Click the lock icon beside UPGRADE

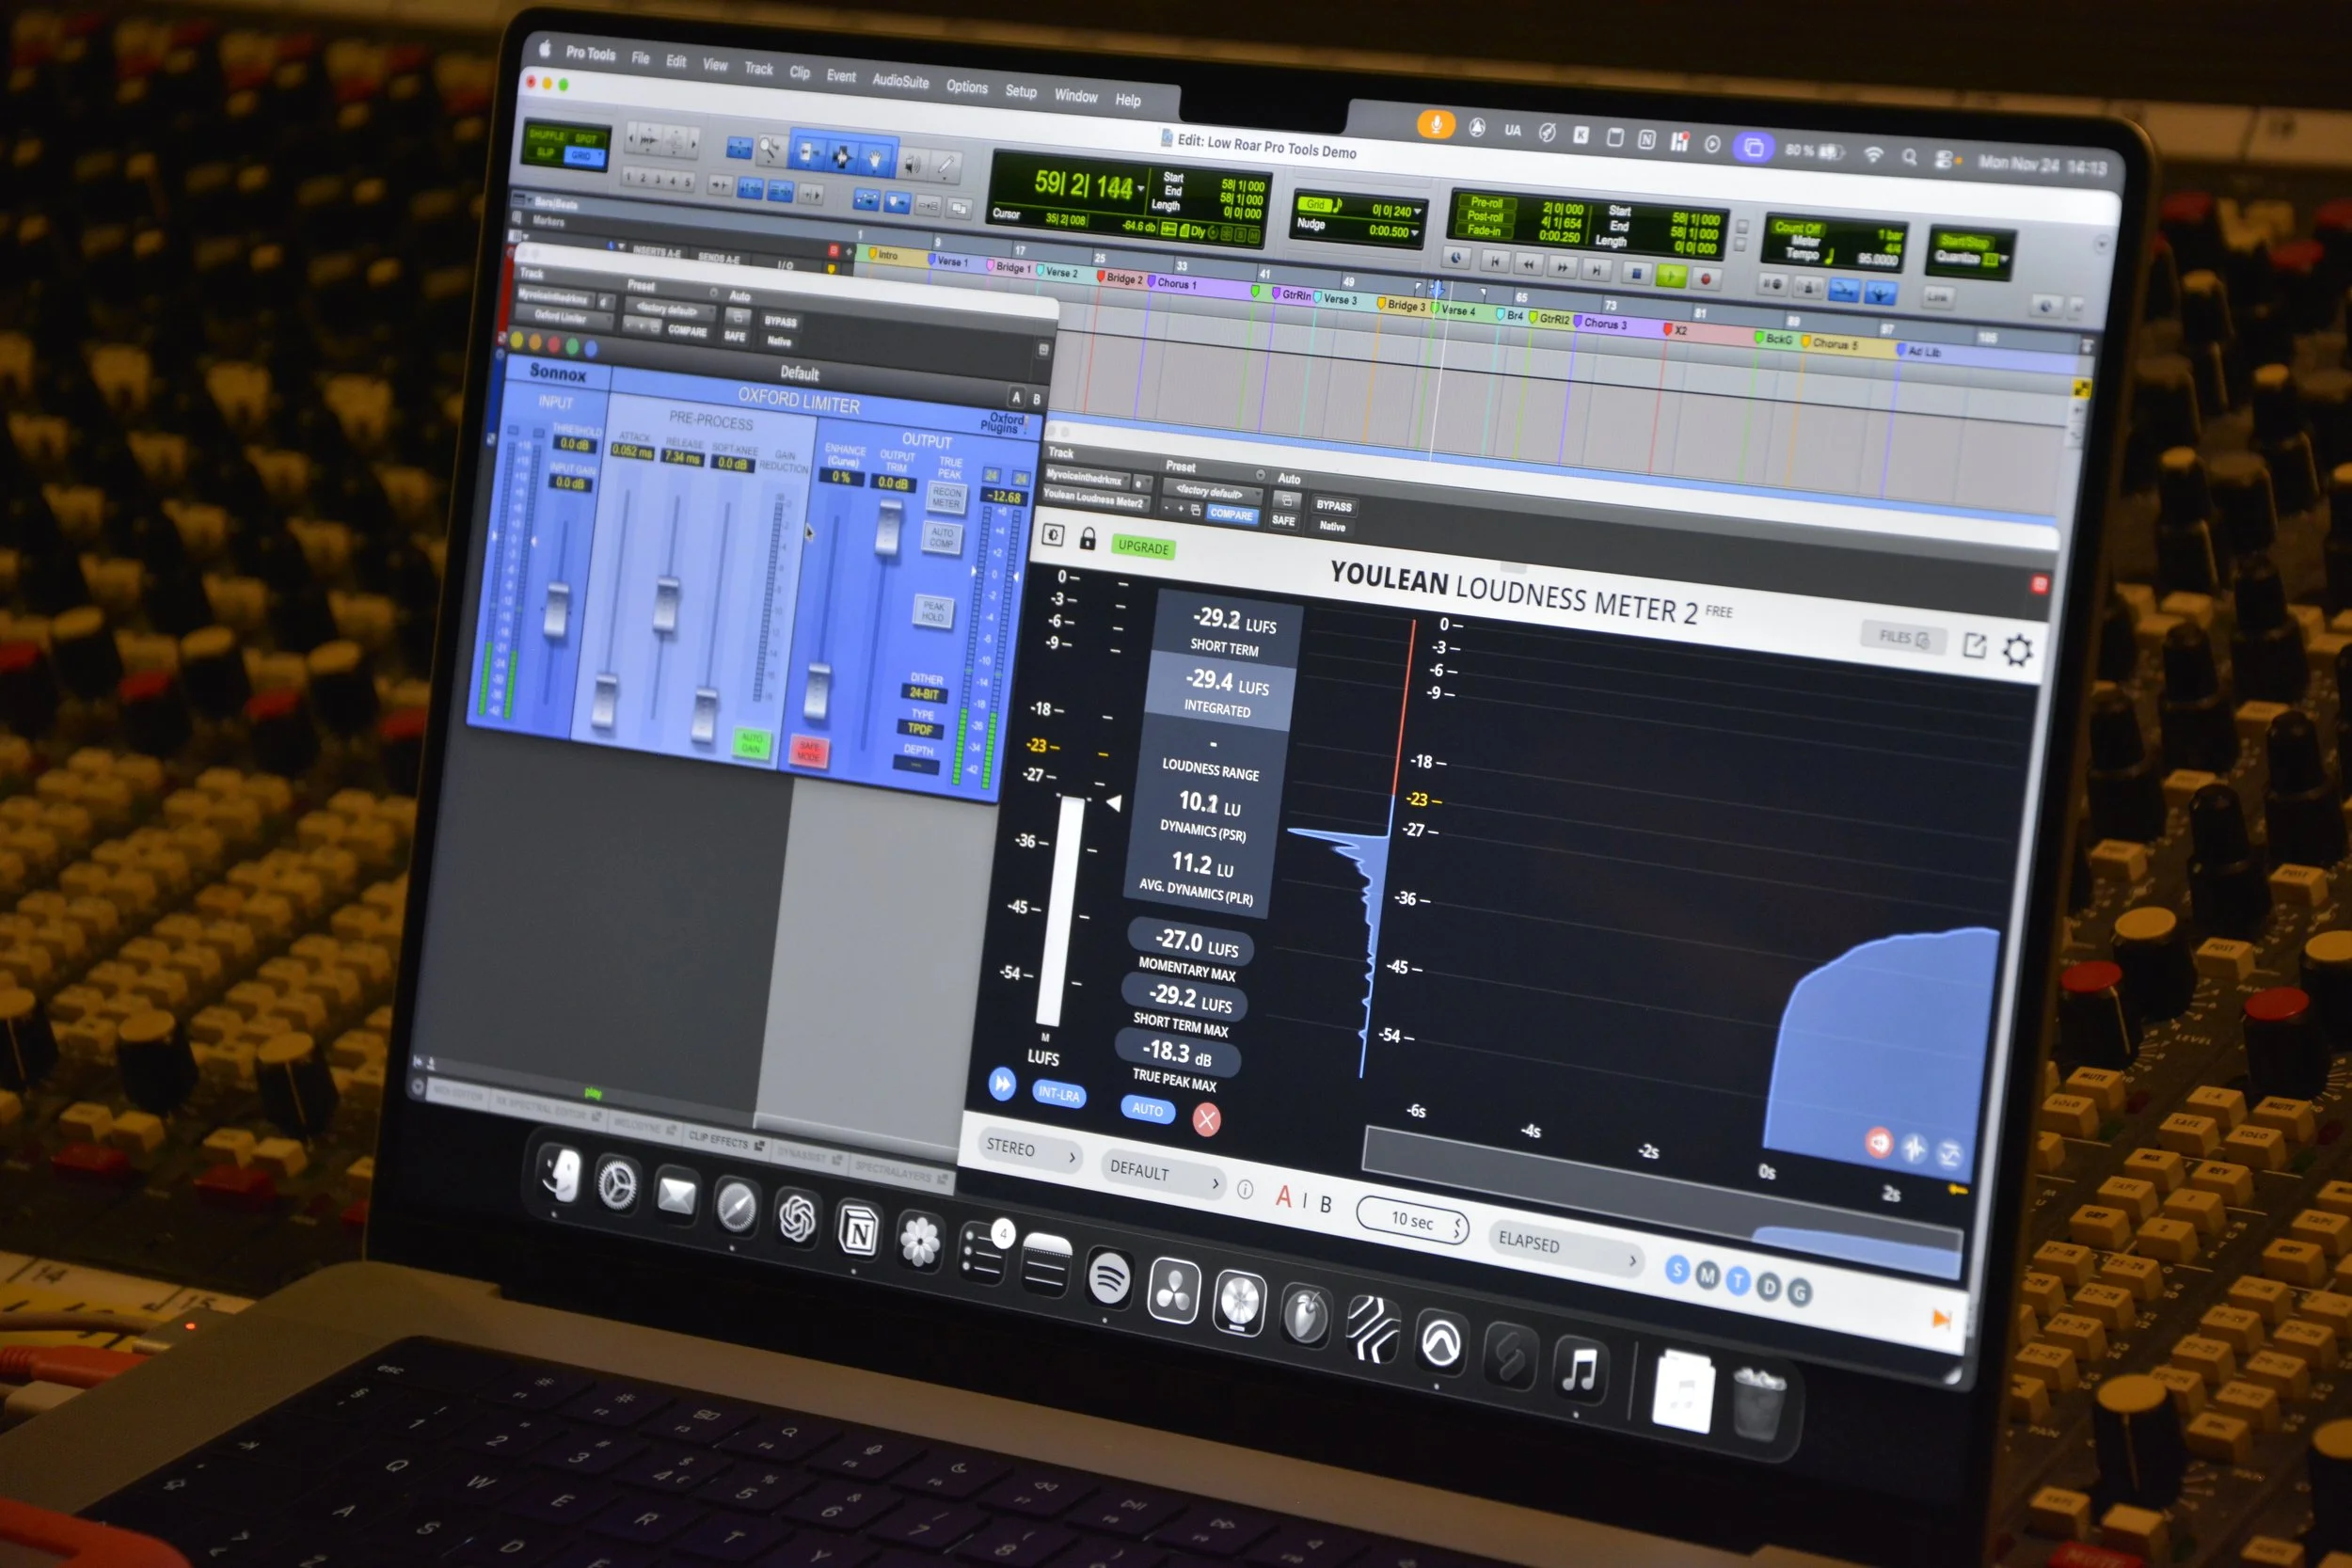click(x=1088, y=539)
